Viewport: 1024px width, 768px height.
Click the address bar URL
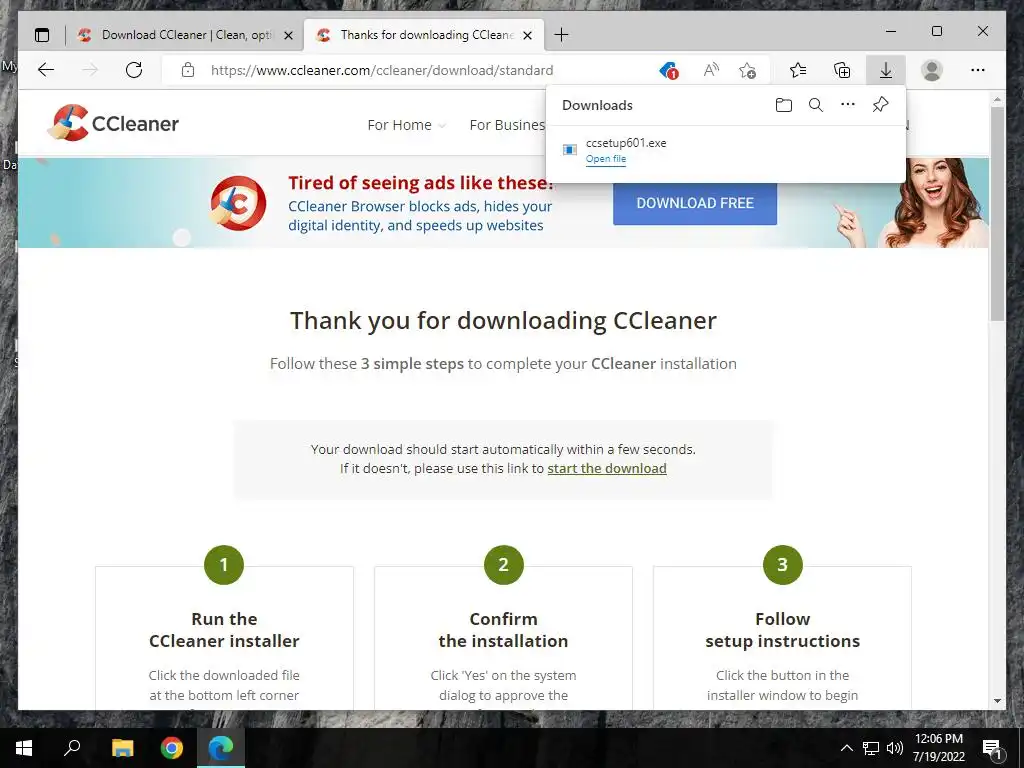coord(382,70)
